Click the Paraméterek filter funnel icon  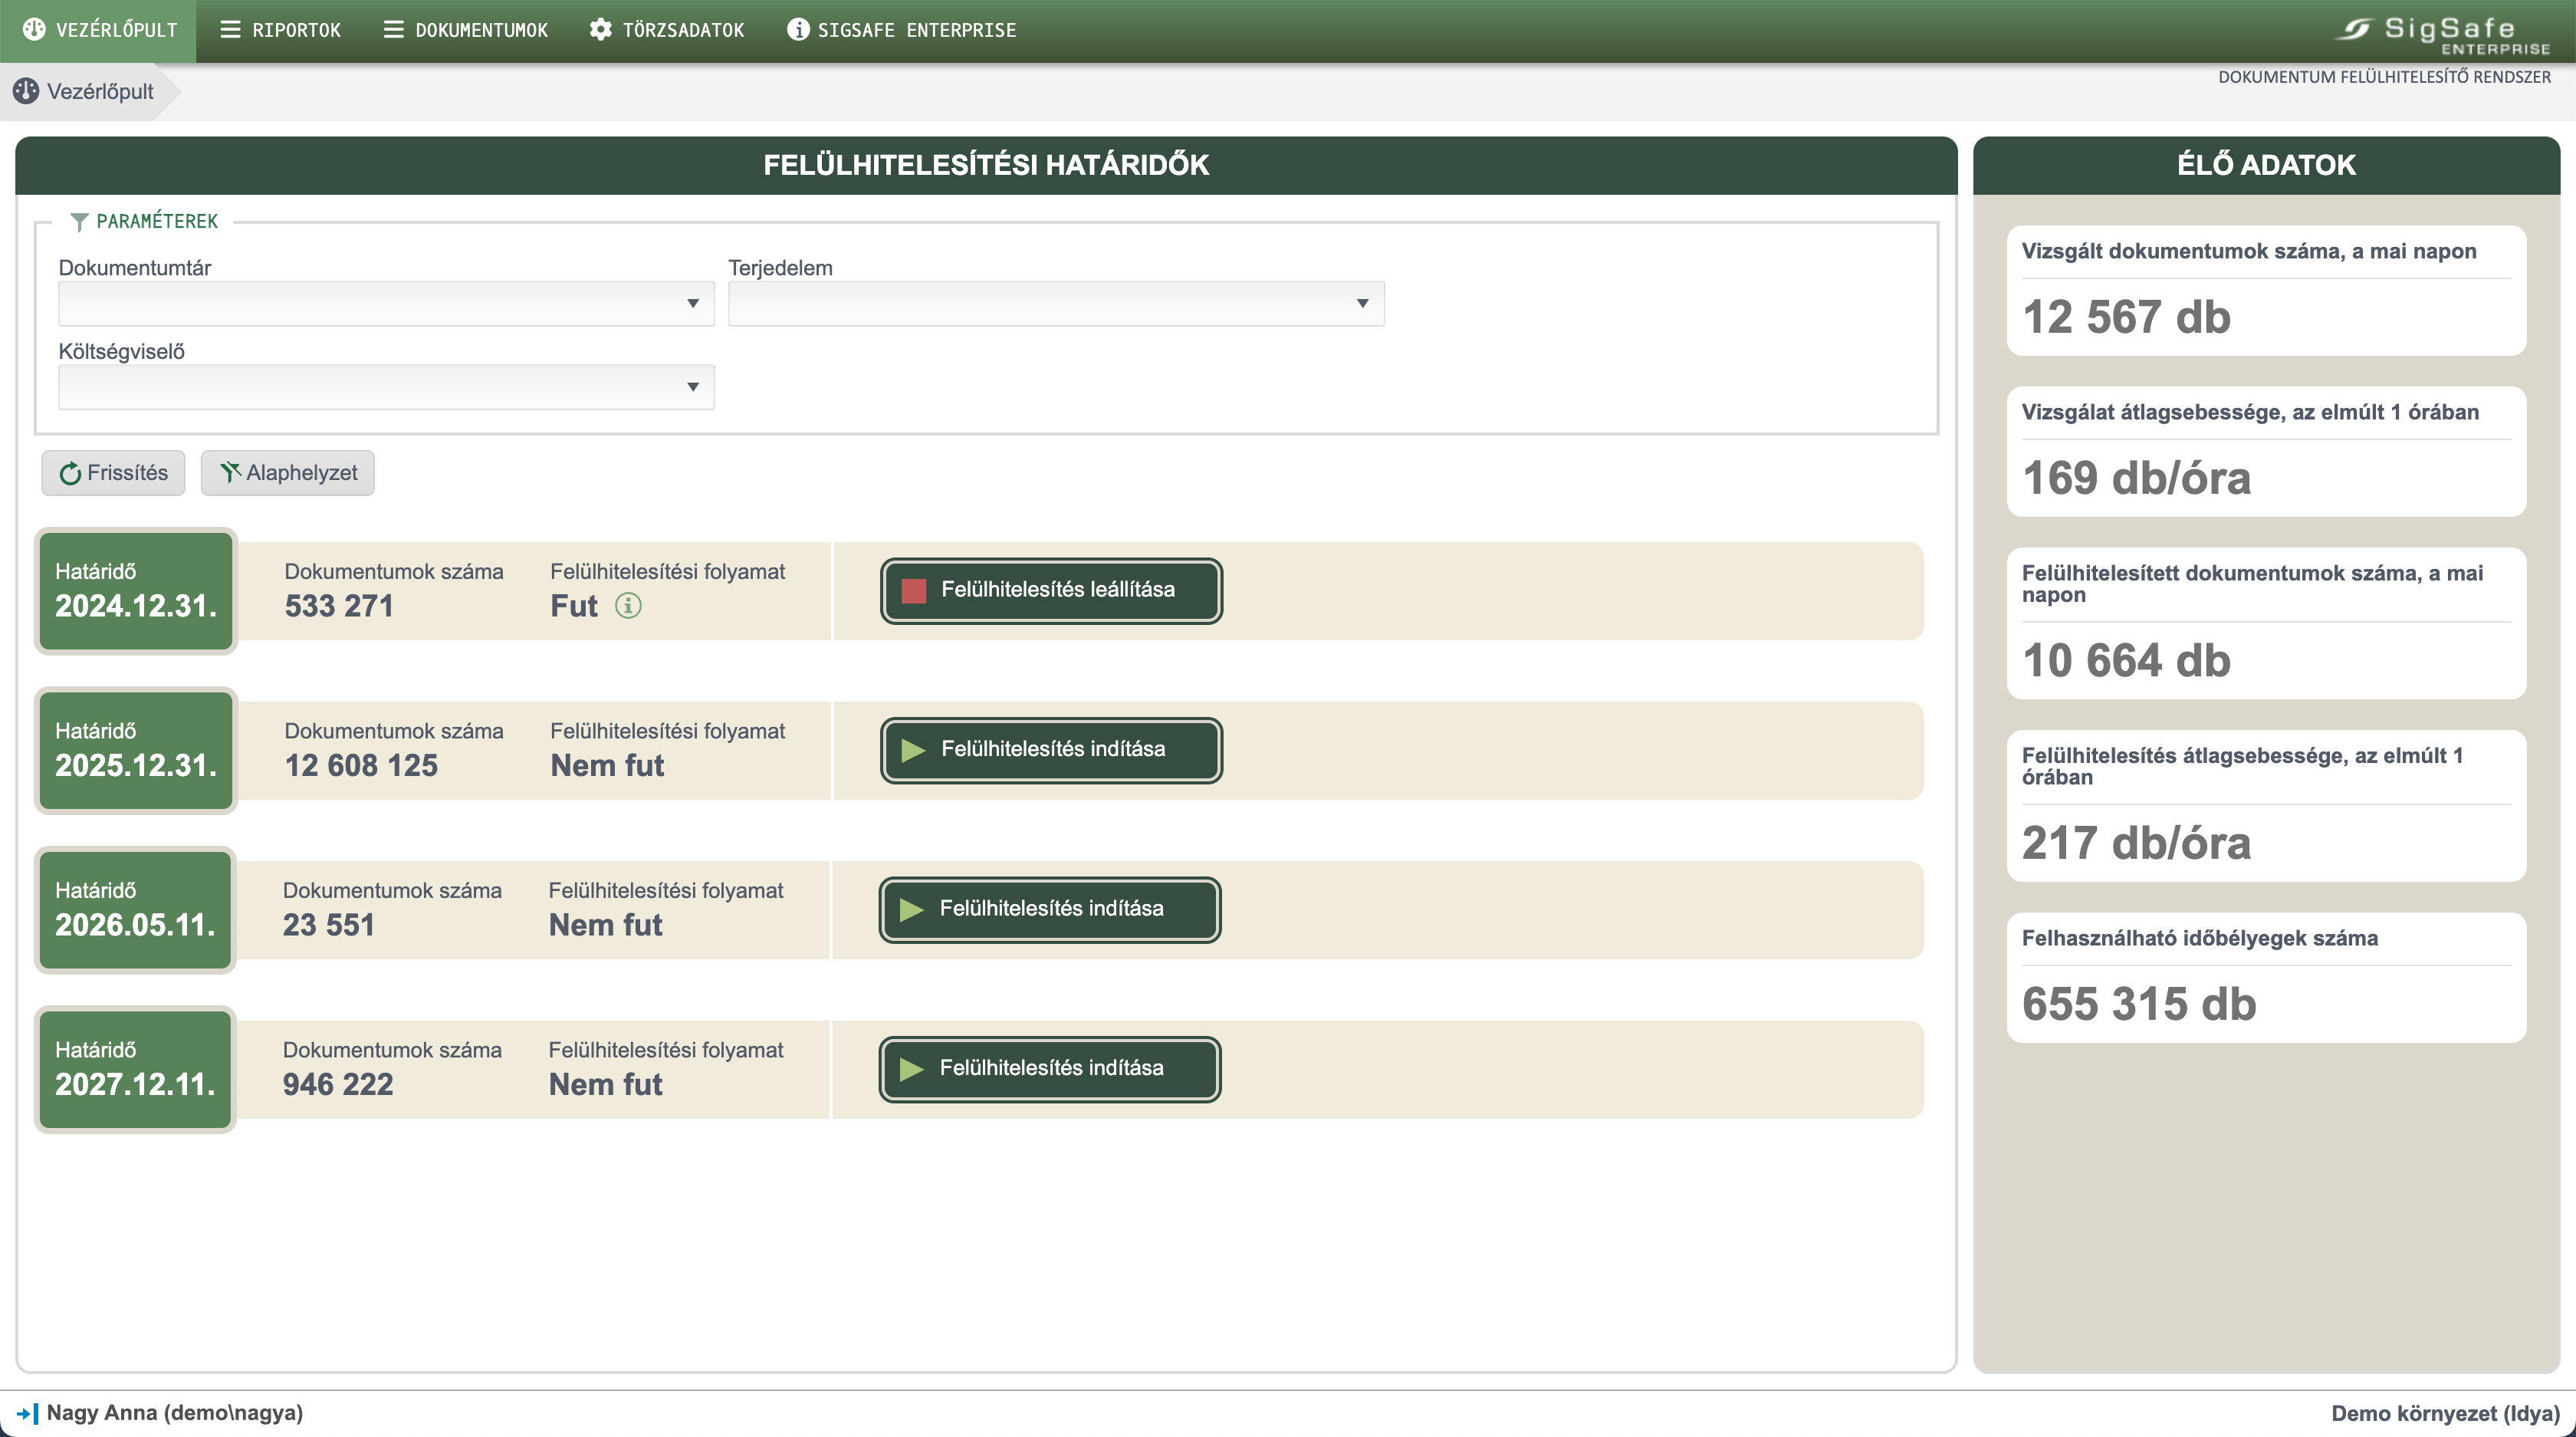click(x=79, y=221)
